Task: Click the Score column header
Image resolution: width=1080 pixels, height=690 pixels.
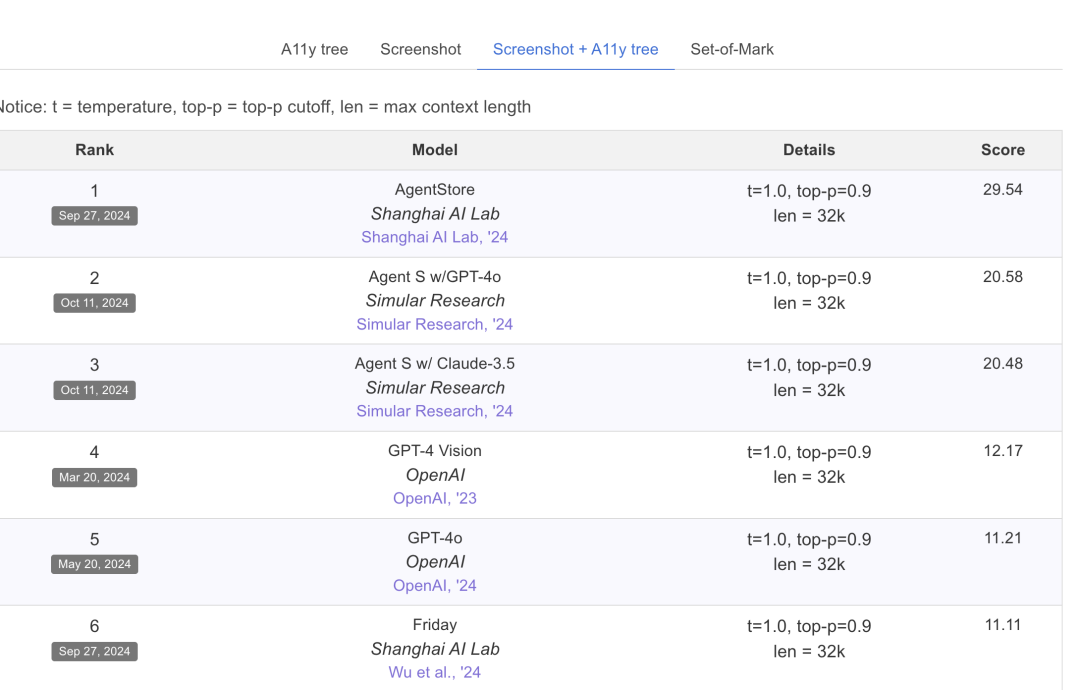Action: [x=1002, y=150]
